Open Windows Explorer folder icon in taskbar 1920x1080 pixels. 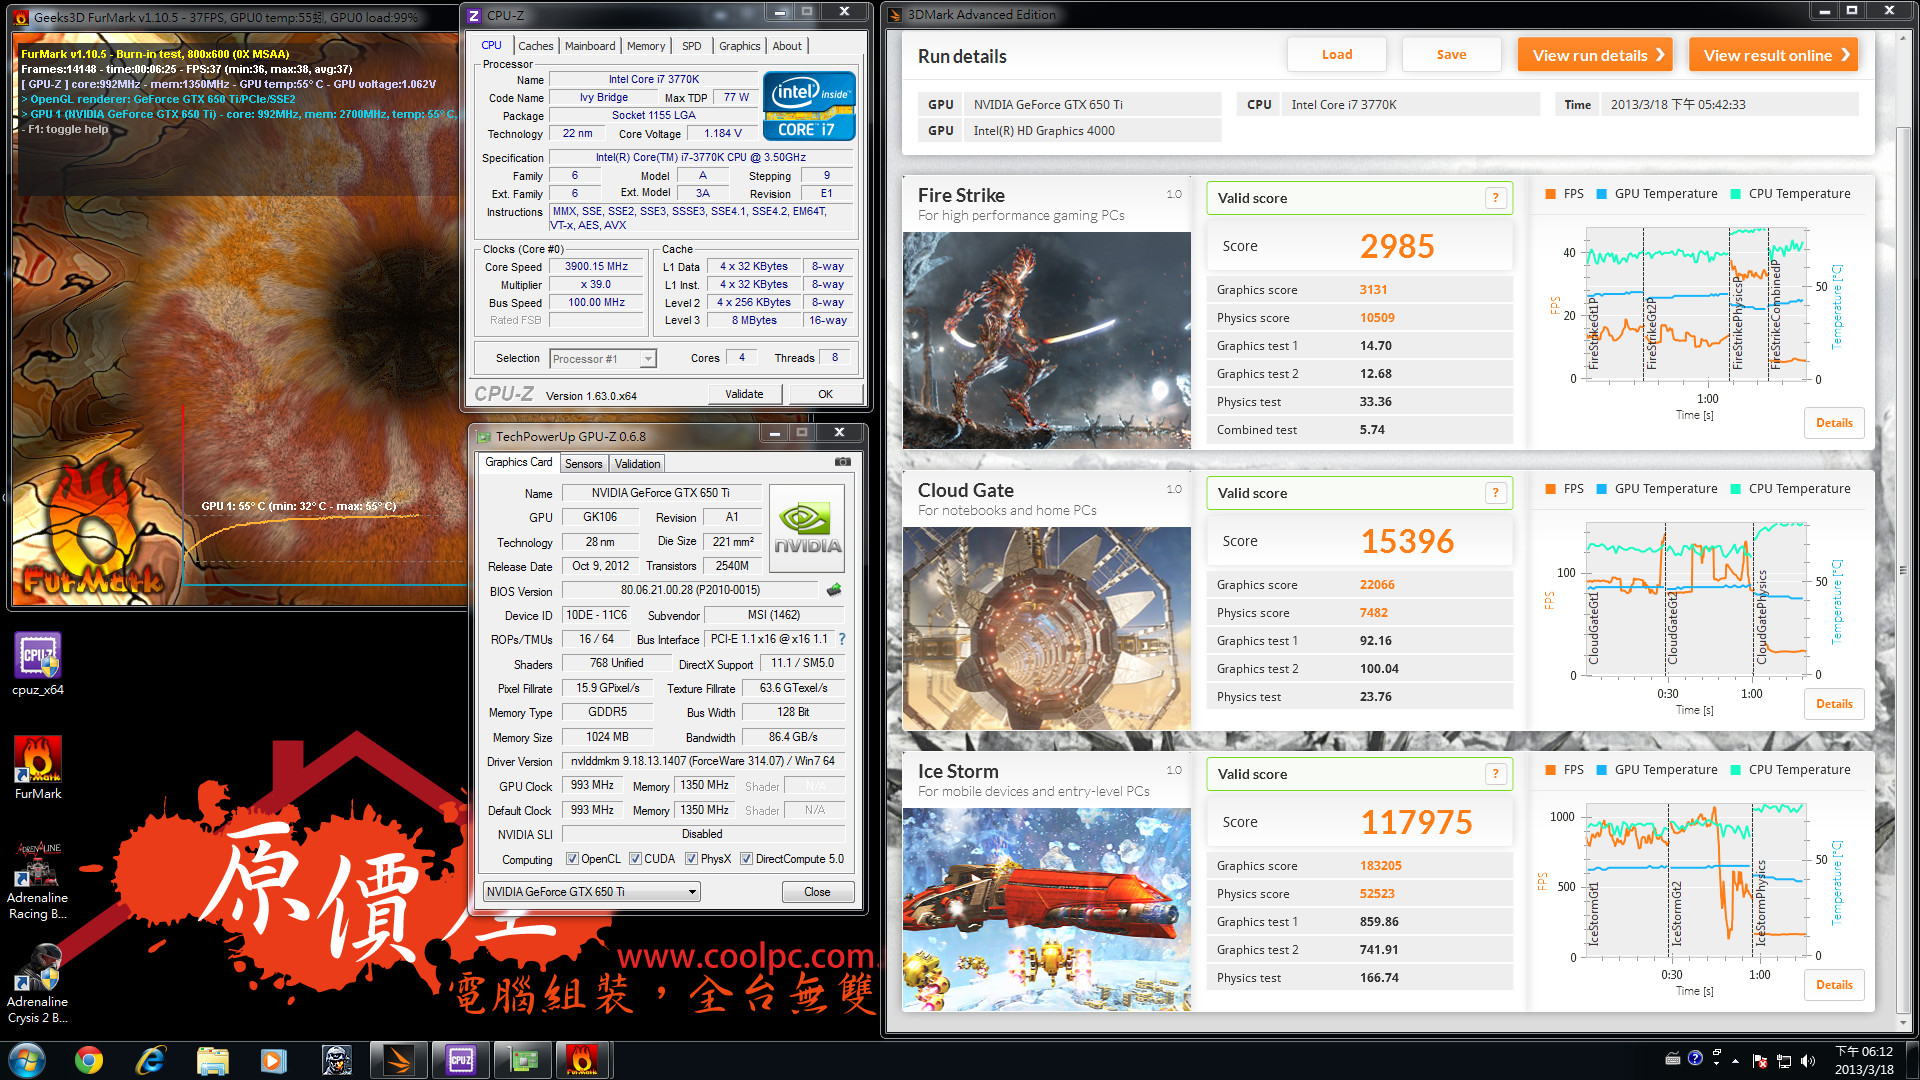[x=212, y=1060]
